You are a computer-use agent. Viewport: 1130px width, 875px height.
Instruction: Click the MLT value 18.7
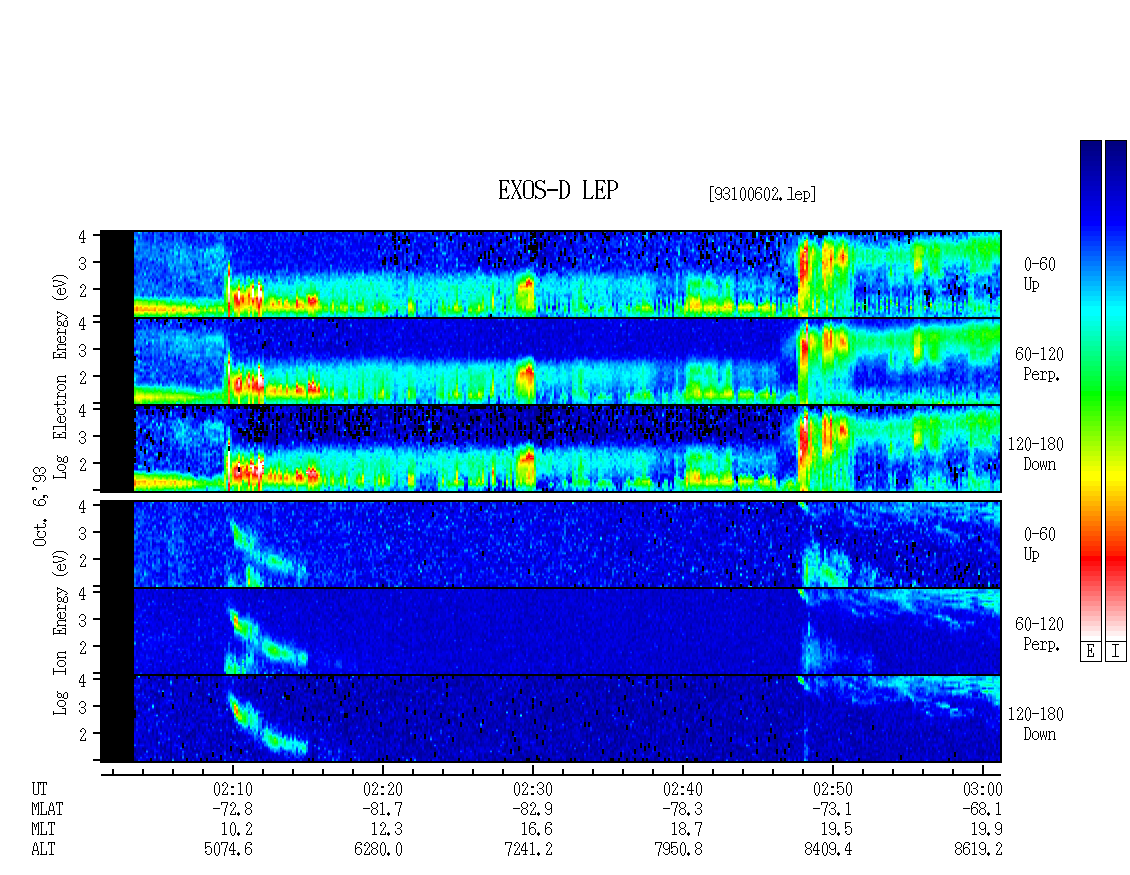687,830
